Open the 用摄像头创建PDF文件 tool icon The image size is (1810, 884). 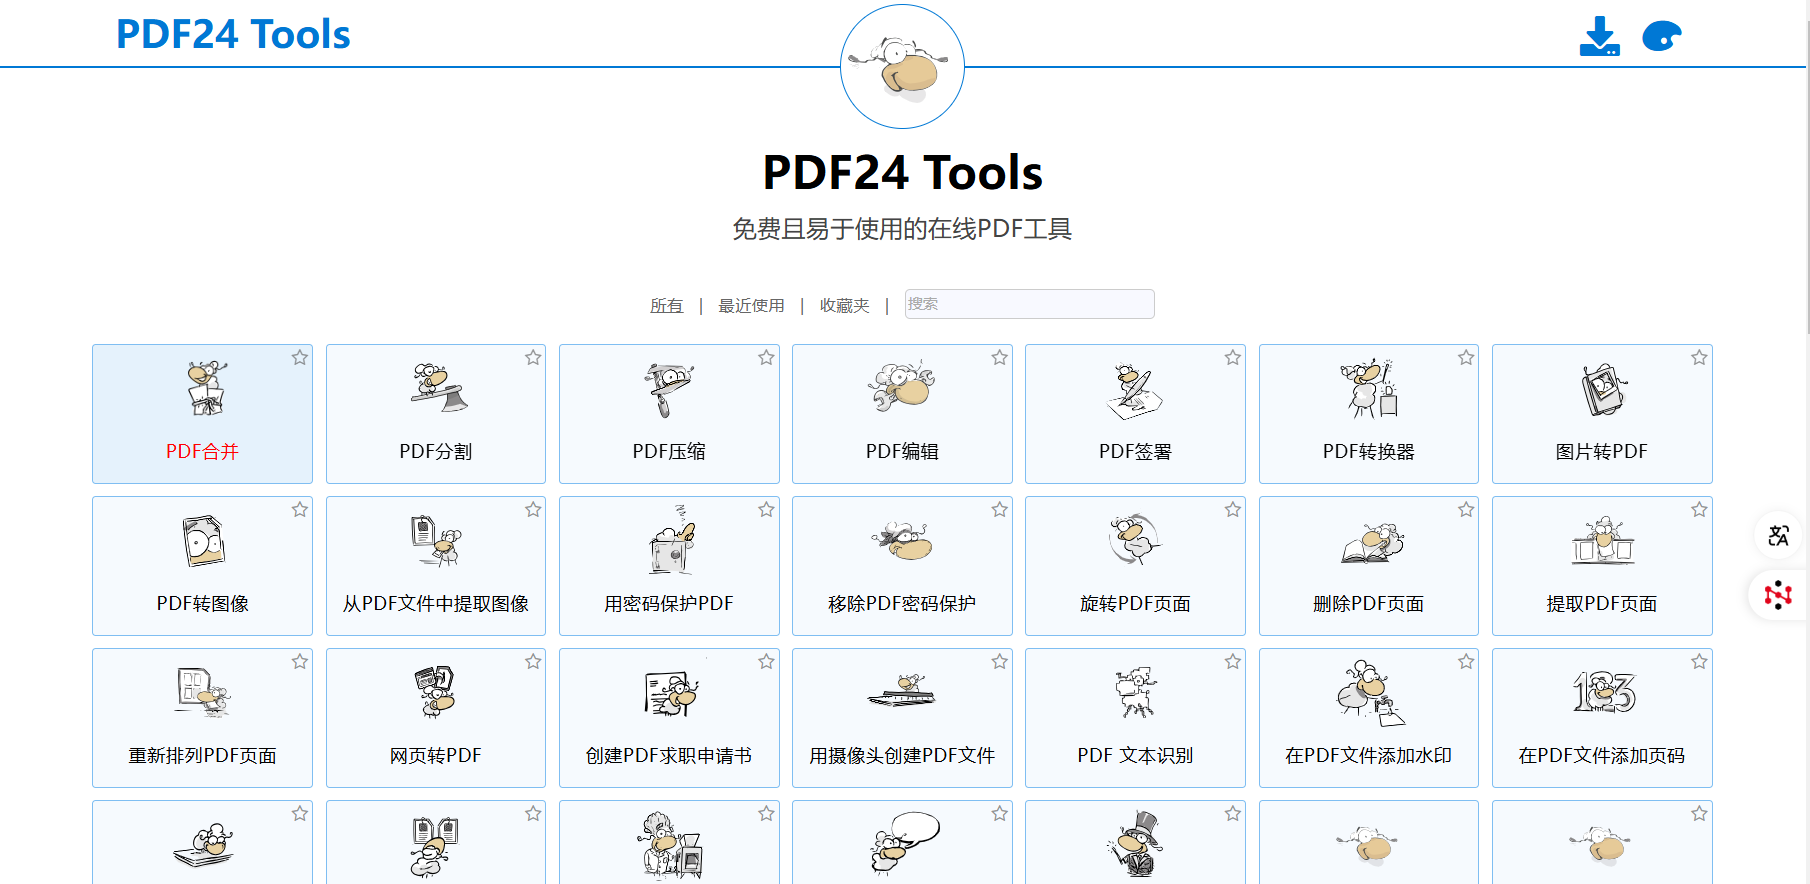[x=902, y=691]
